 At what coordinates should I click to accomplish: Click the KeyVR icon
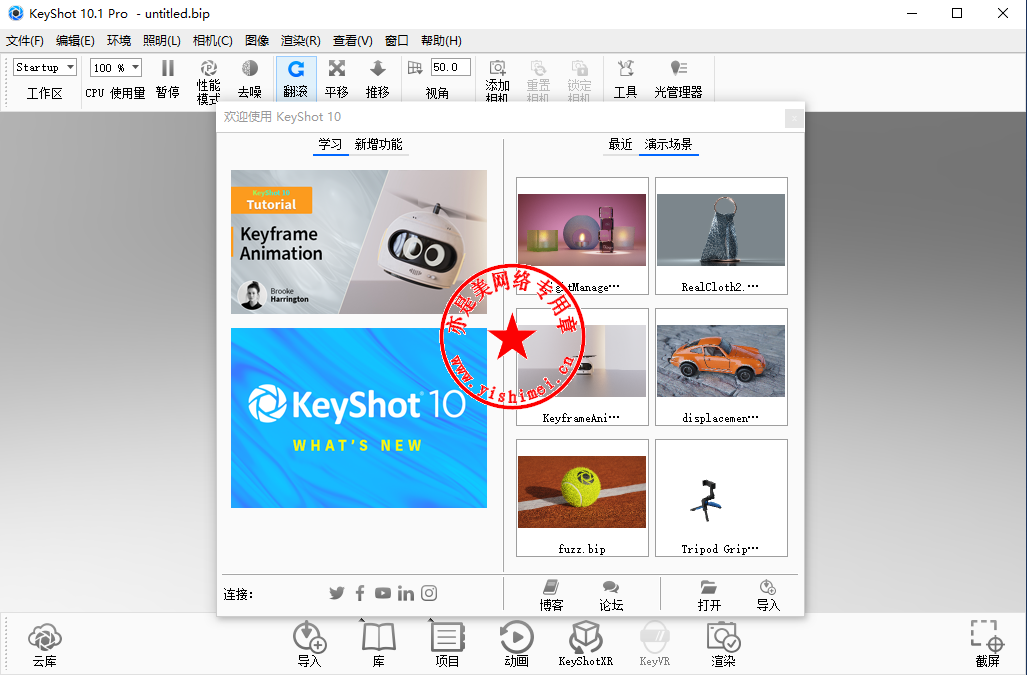654,645
